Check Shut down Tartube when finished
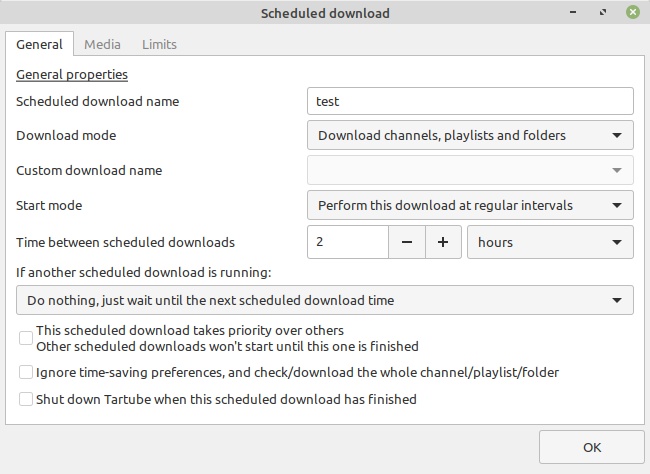The width and height of the screenshot is (650, 474). pyautogui.click(x=26, y=399)
